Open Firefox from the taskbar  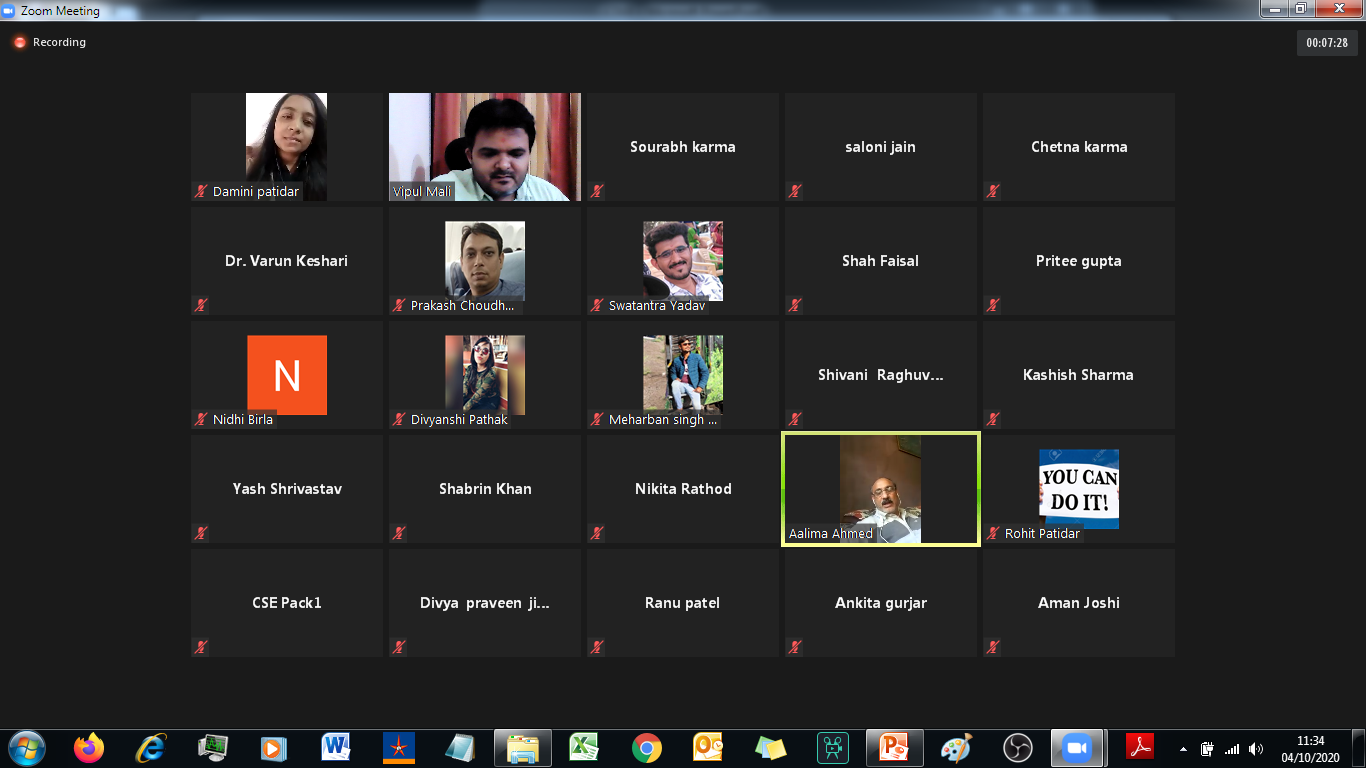(89, 748)
